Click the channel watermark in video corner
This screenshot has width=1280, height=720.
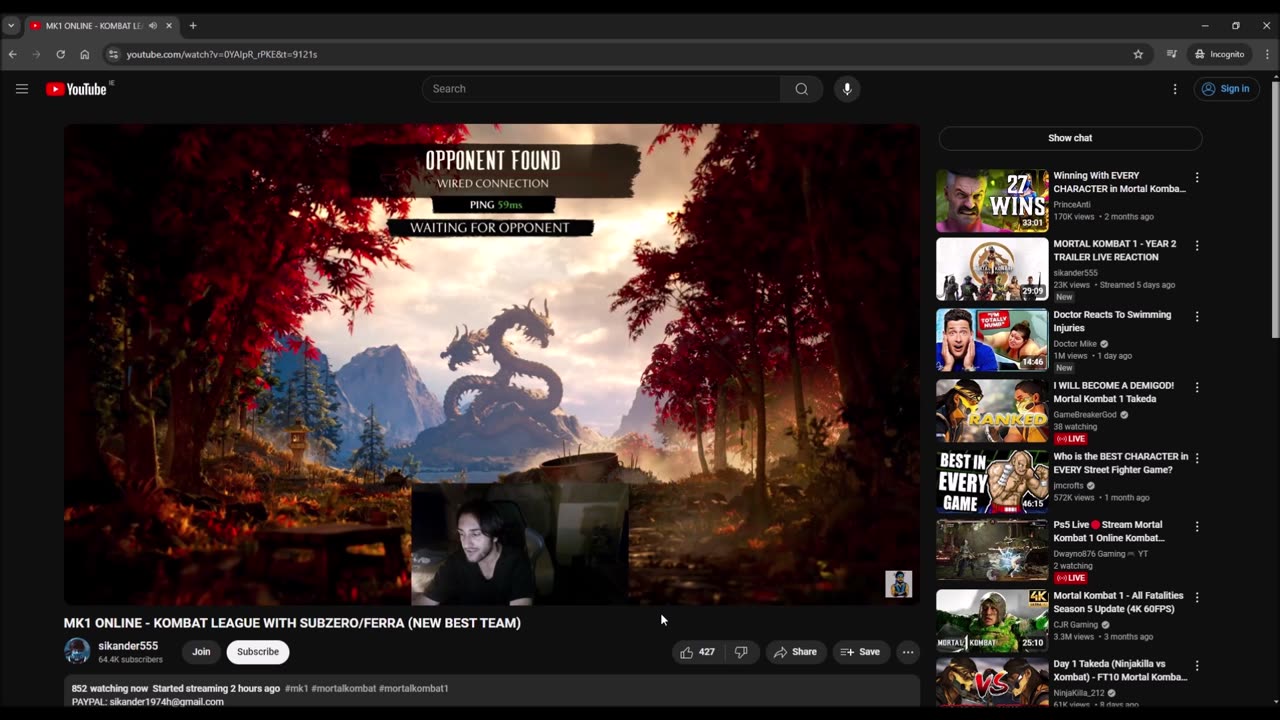click(899, 584)
